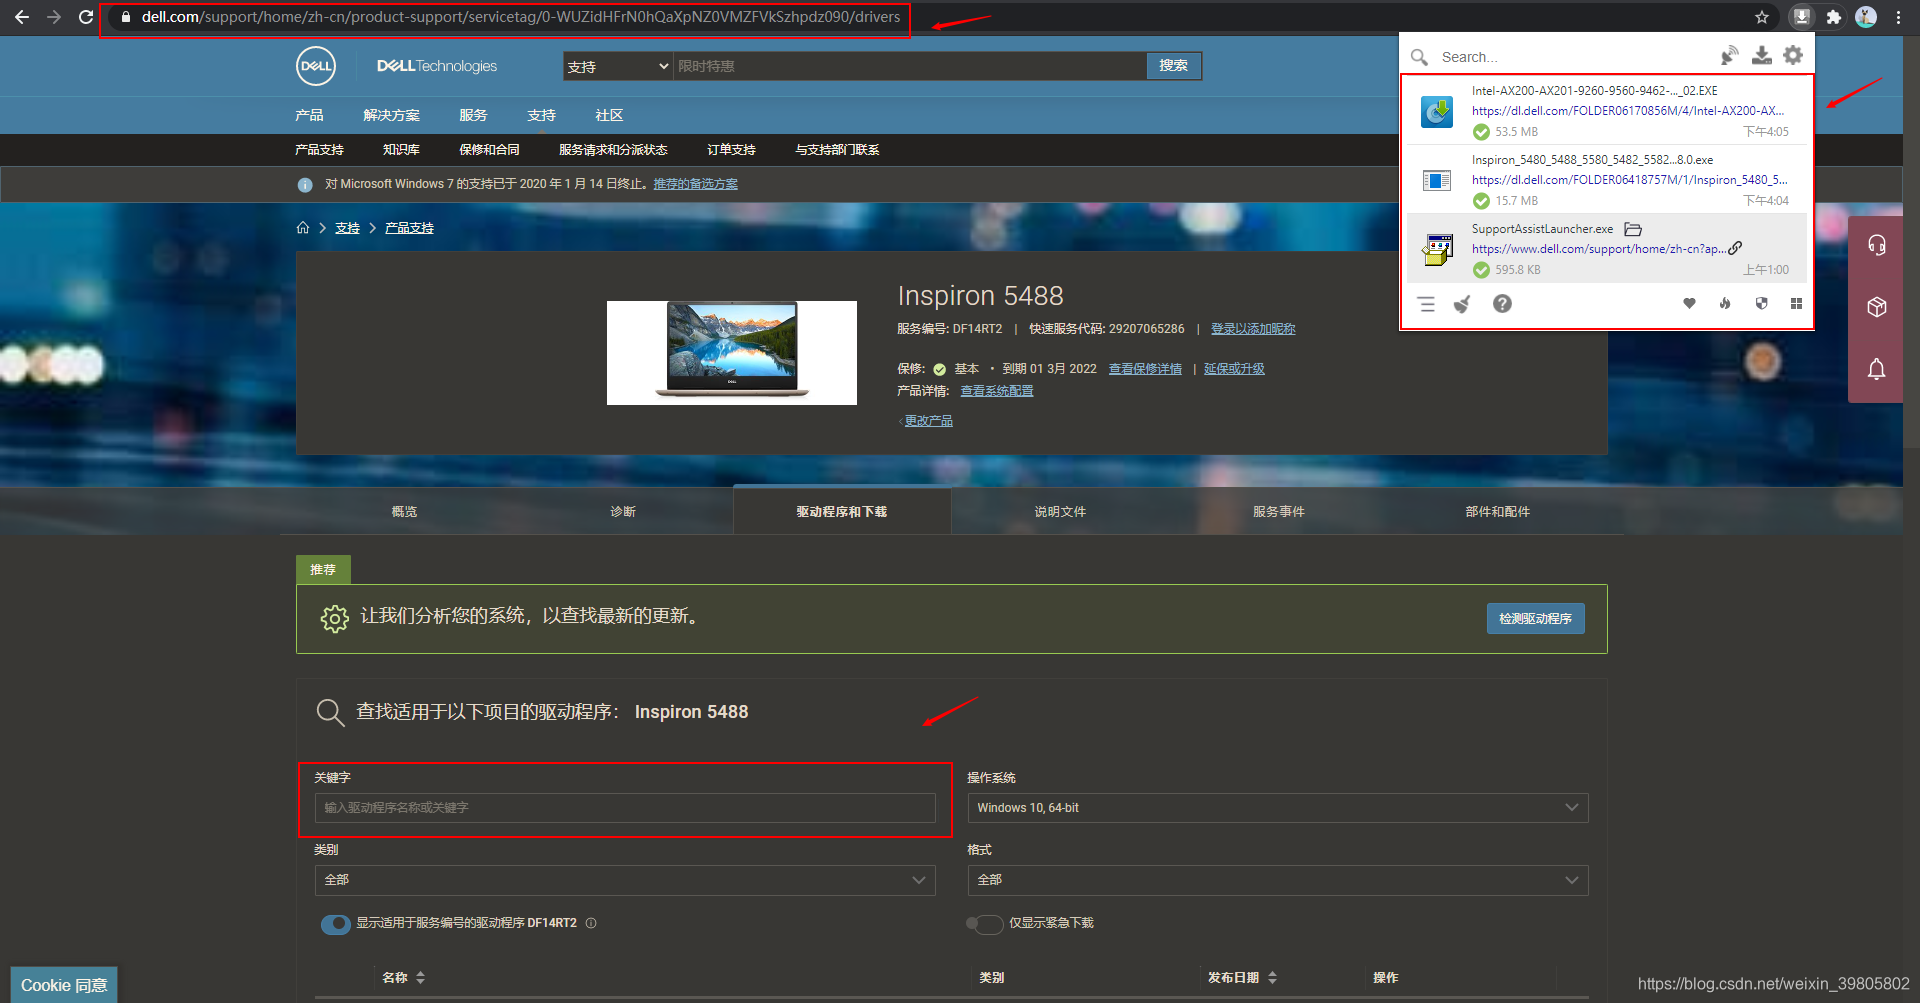Switch to the 概览 tab
The image size is (1920, 1003).
tap(404, 511)
